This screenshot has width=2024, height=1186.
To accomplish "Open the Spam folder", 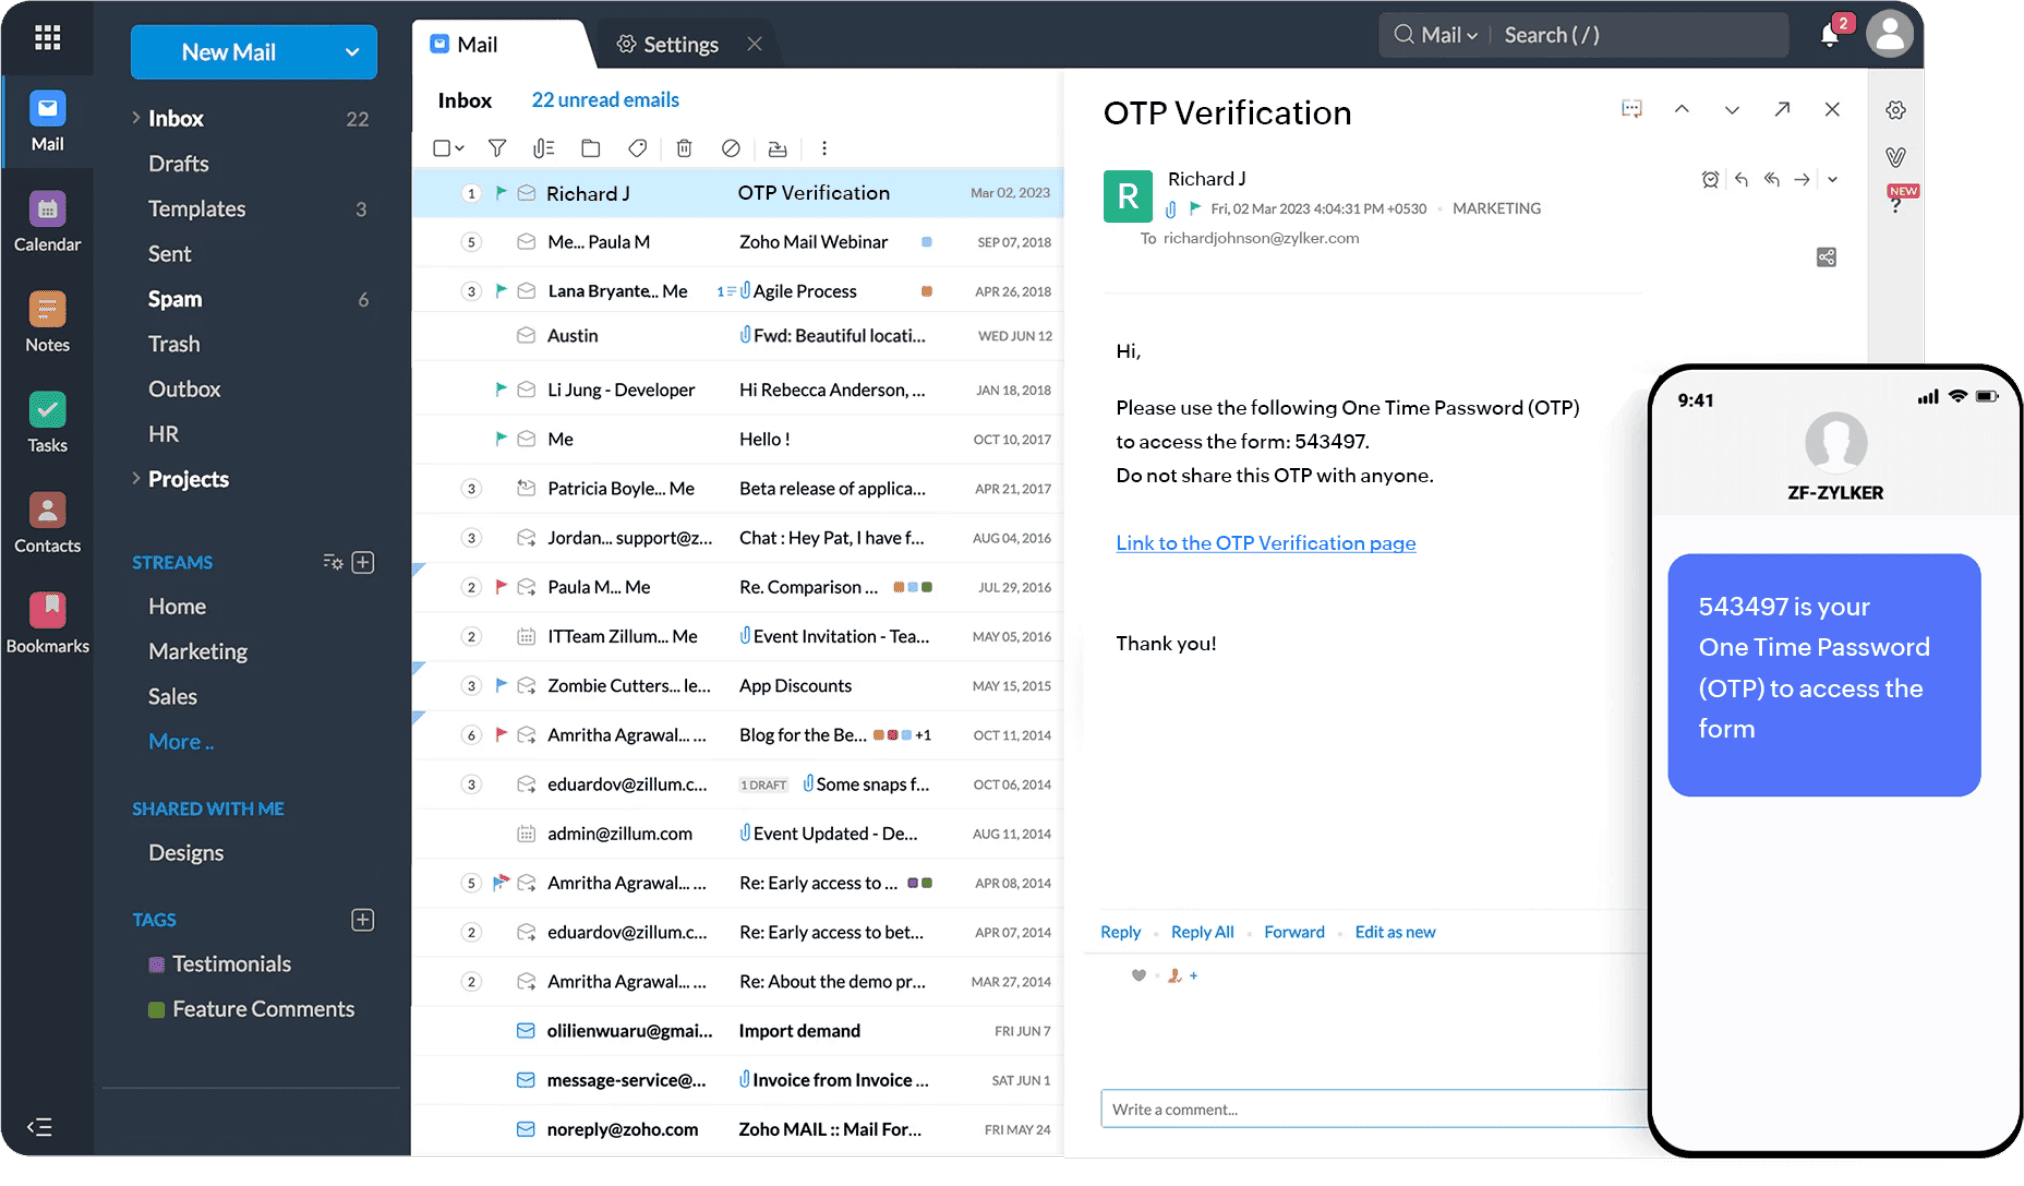I will click(175, 299).
